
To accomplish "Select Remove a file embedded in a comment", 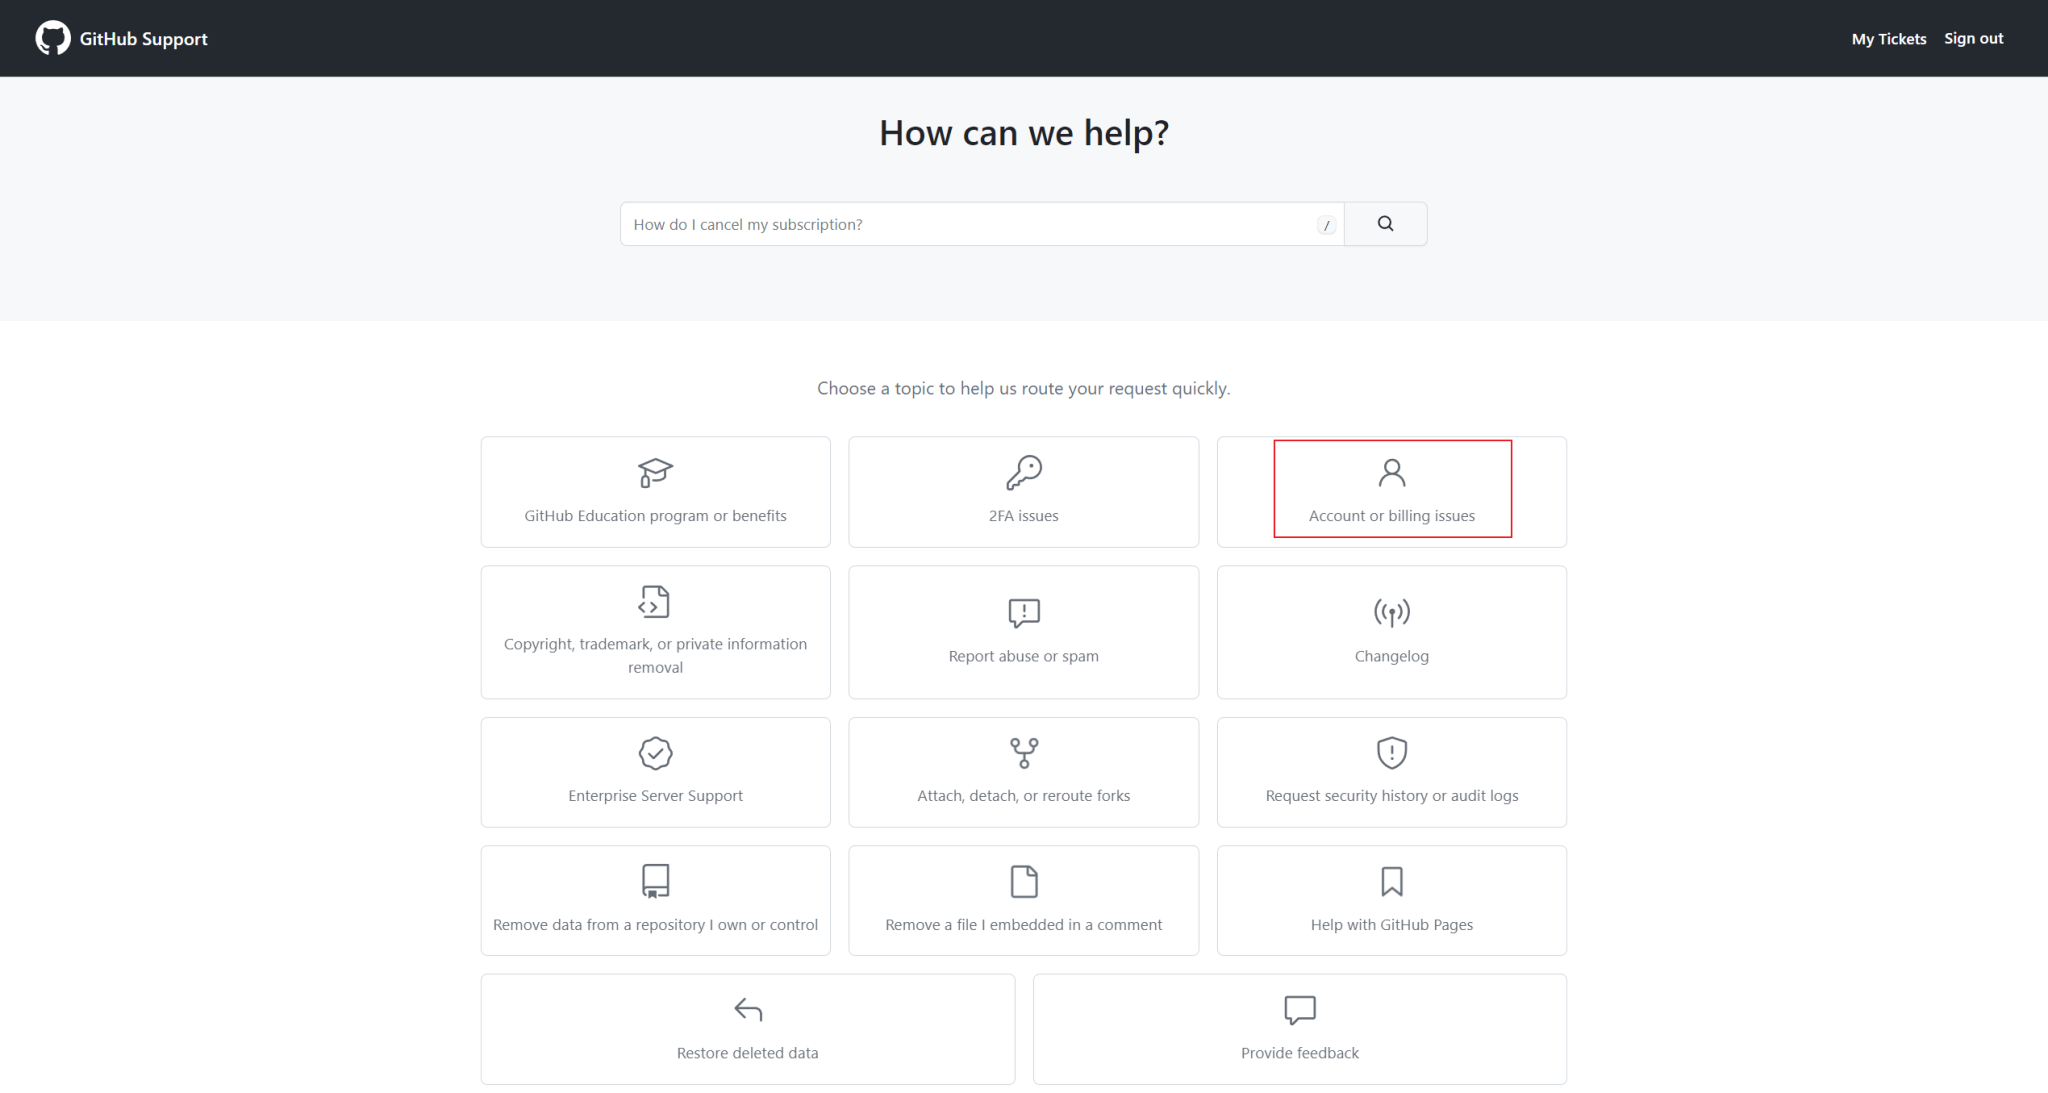I will pyautogui.click(x=1023, y=899).
